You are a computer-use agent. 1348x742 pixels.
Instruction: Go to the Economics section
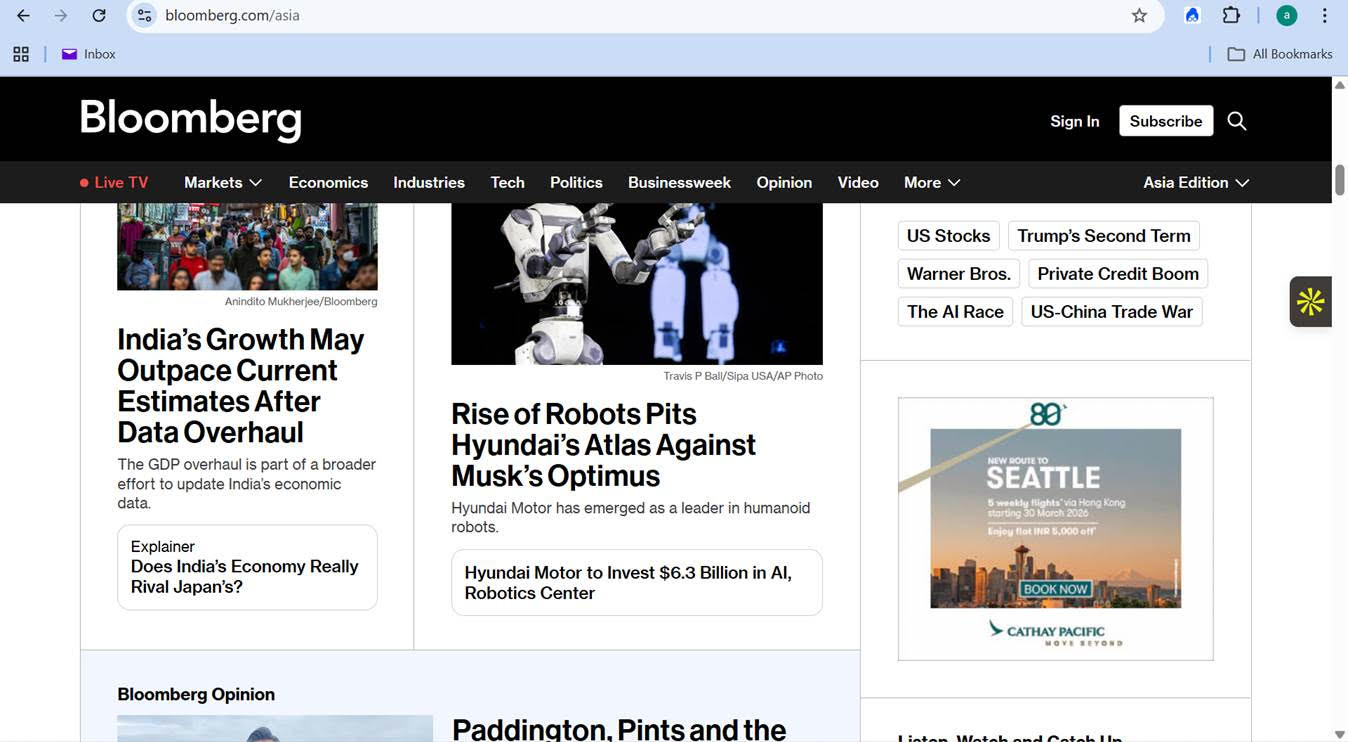328,182
